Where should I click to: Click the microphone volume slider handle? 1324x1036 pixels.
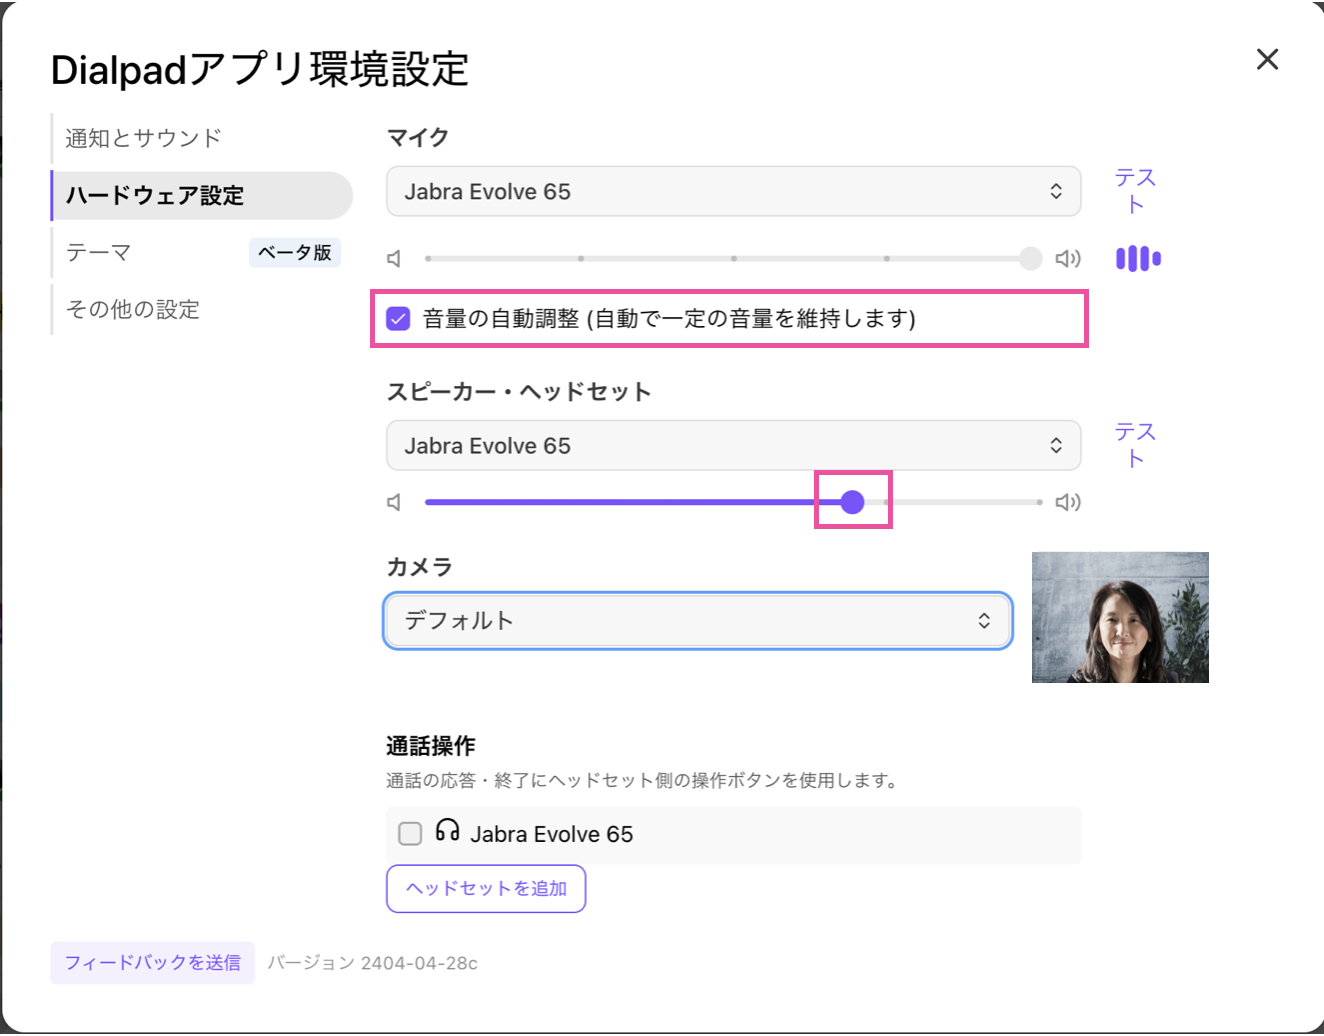[1030, 259]
